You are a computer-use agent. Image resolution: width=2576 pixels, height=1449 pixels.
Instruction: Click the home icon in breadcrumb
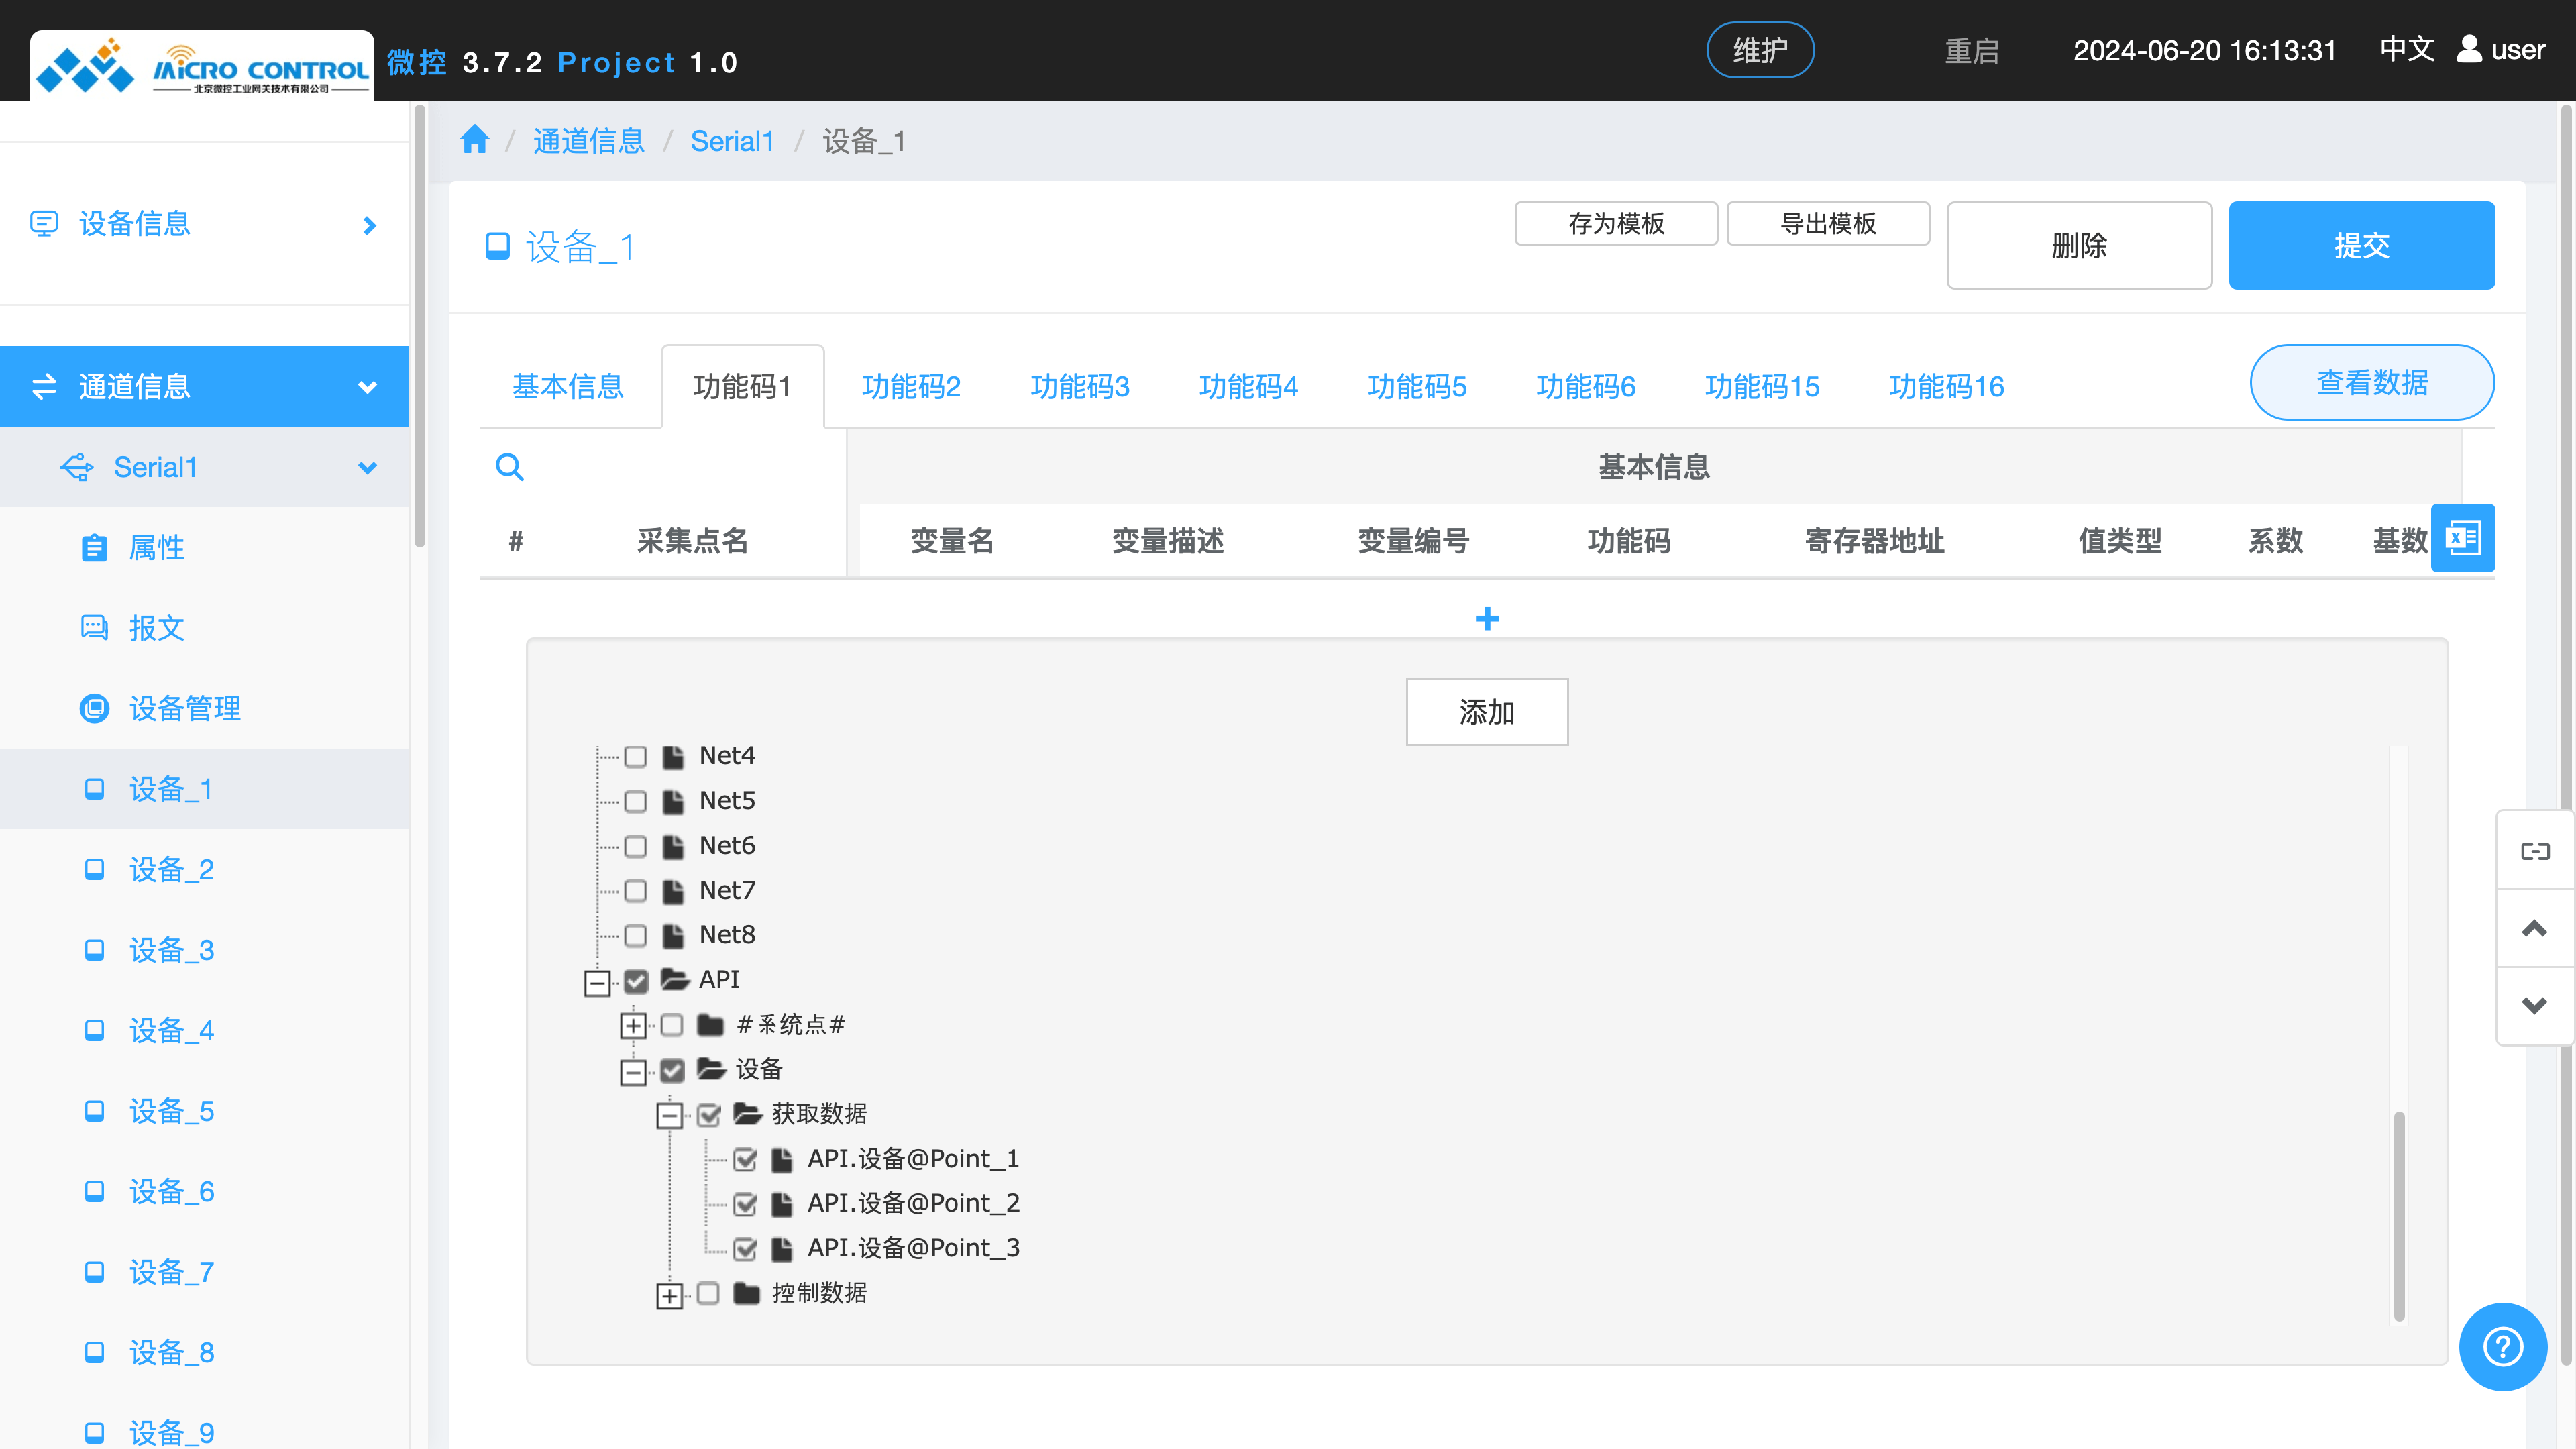474,140
